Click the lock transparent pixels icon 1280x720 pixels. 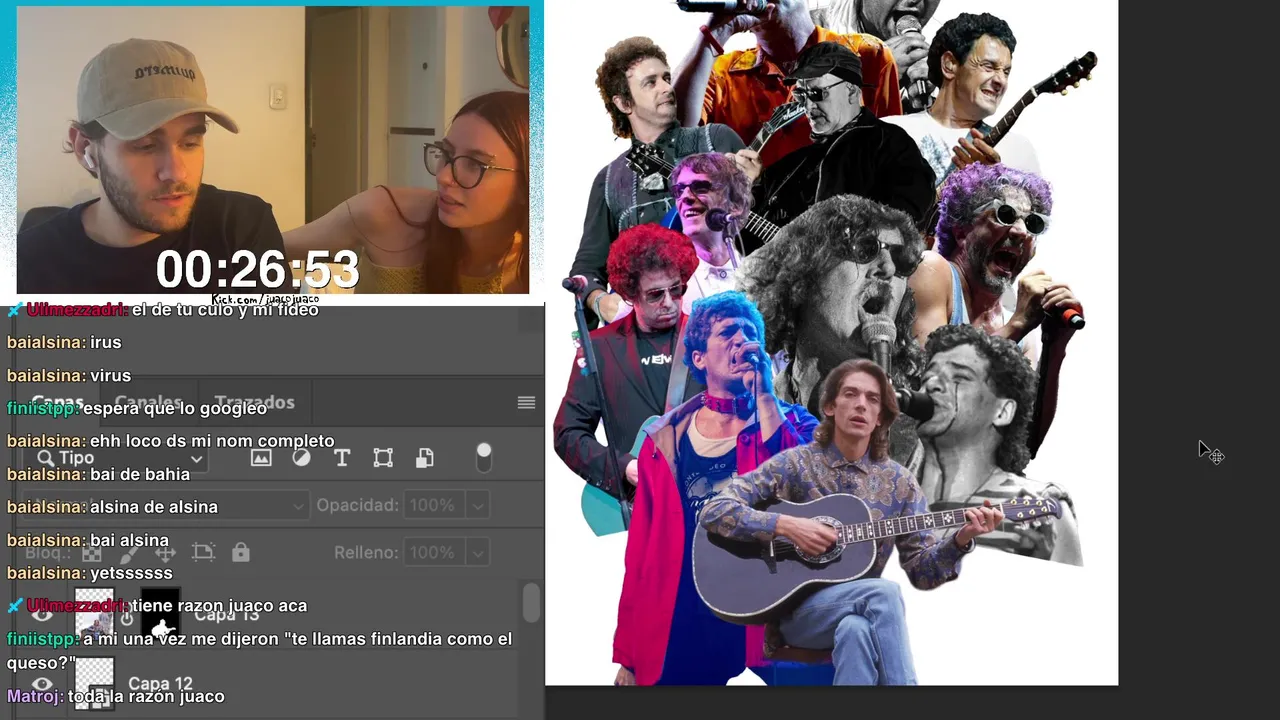(92, 552)
